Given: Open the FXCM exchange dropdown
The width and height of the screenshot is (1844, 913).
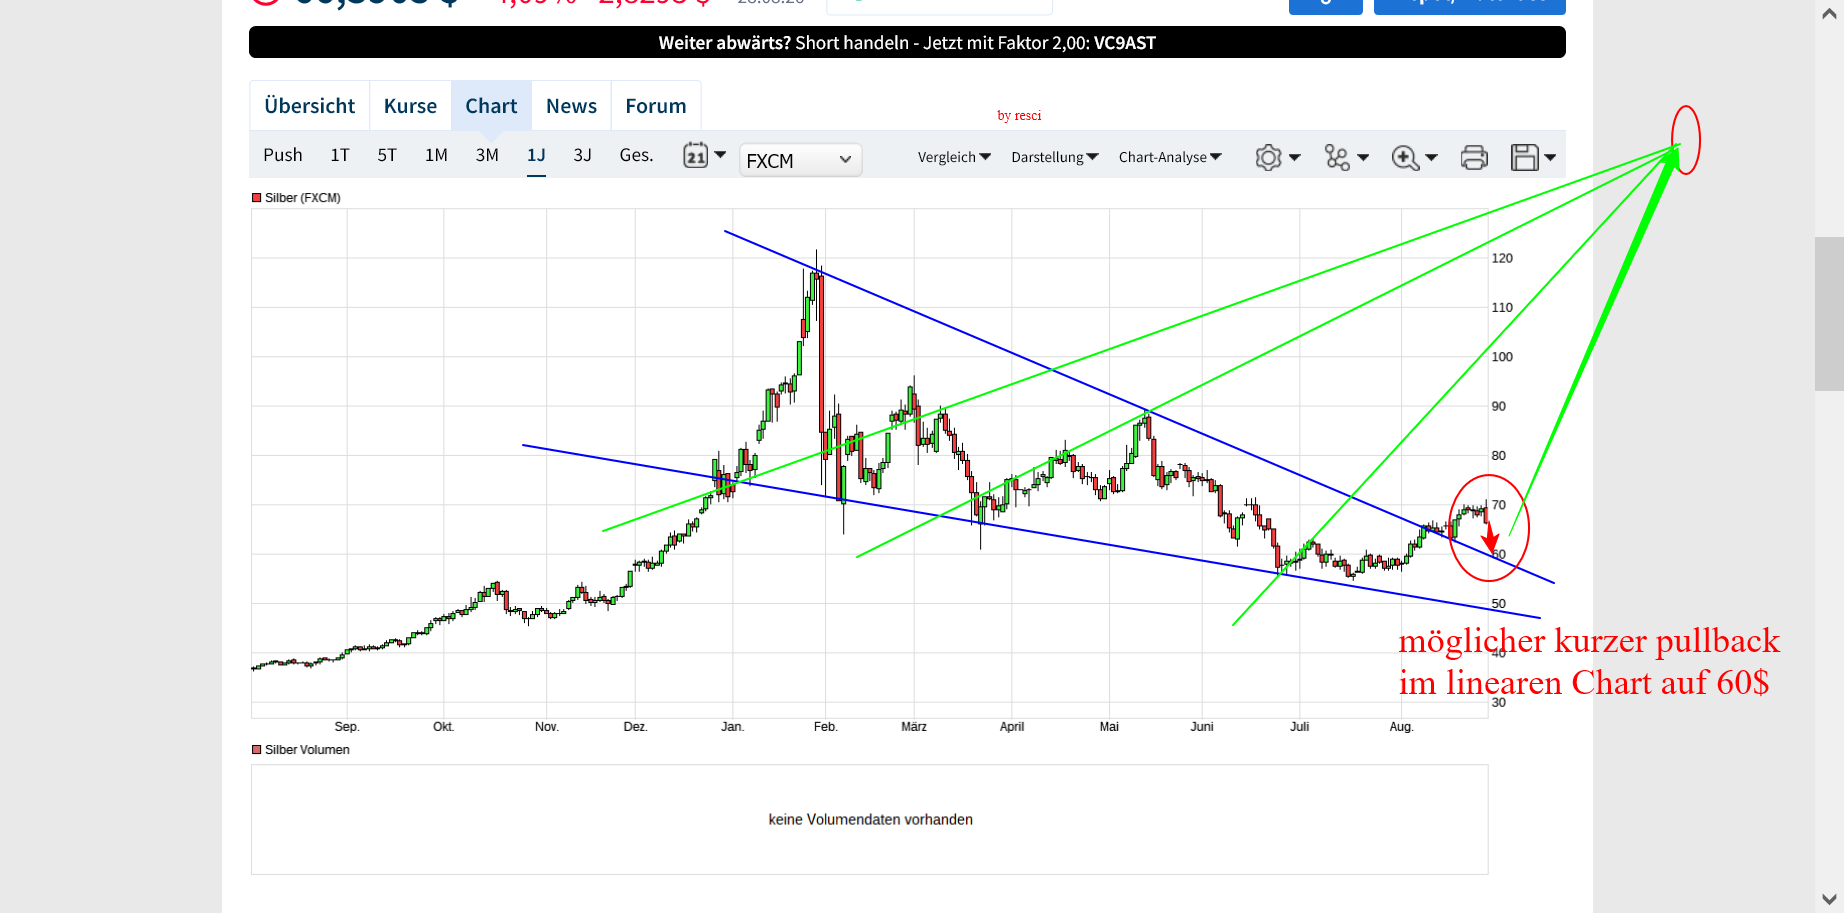Looking at the screenshot, I should click(800, 160).
